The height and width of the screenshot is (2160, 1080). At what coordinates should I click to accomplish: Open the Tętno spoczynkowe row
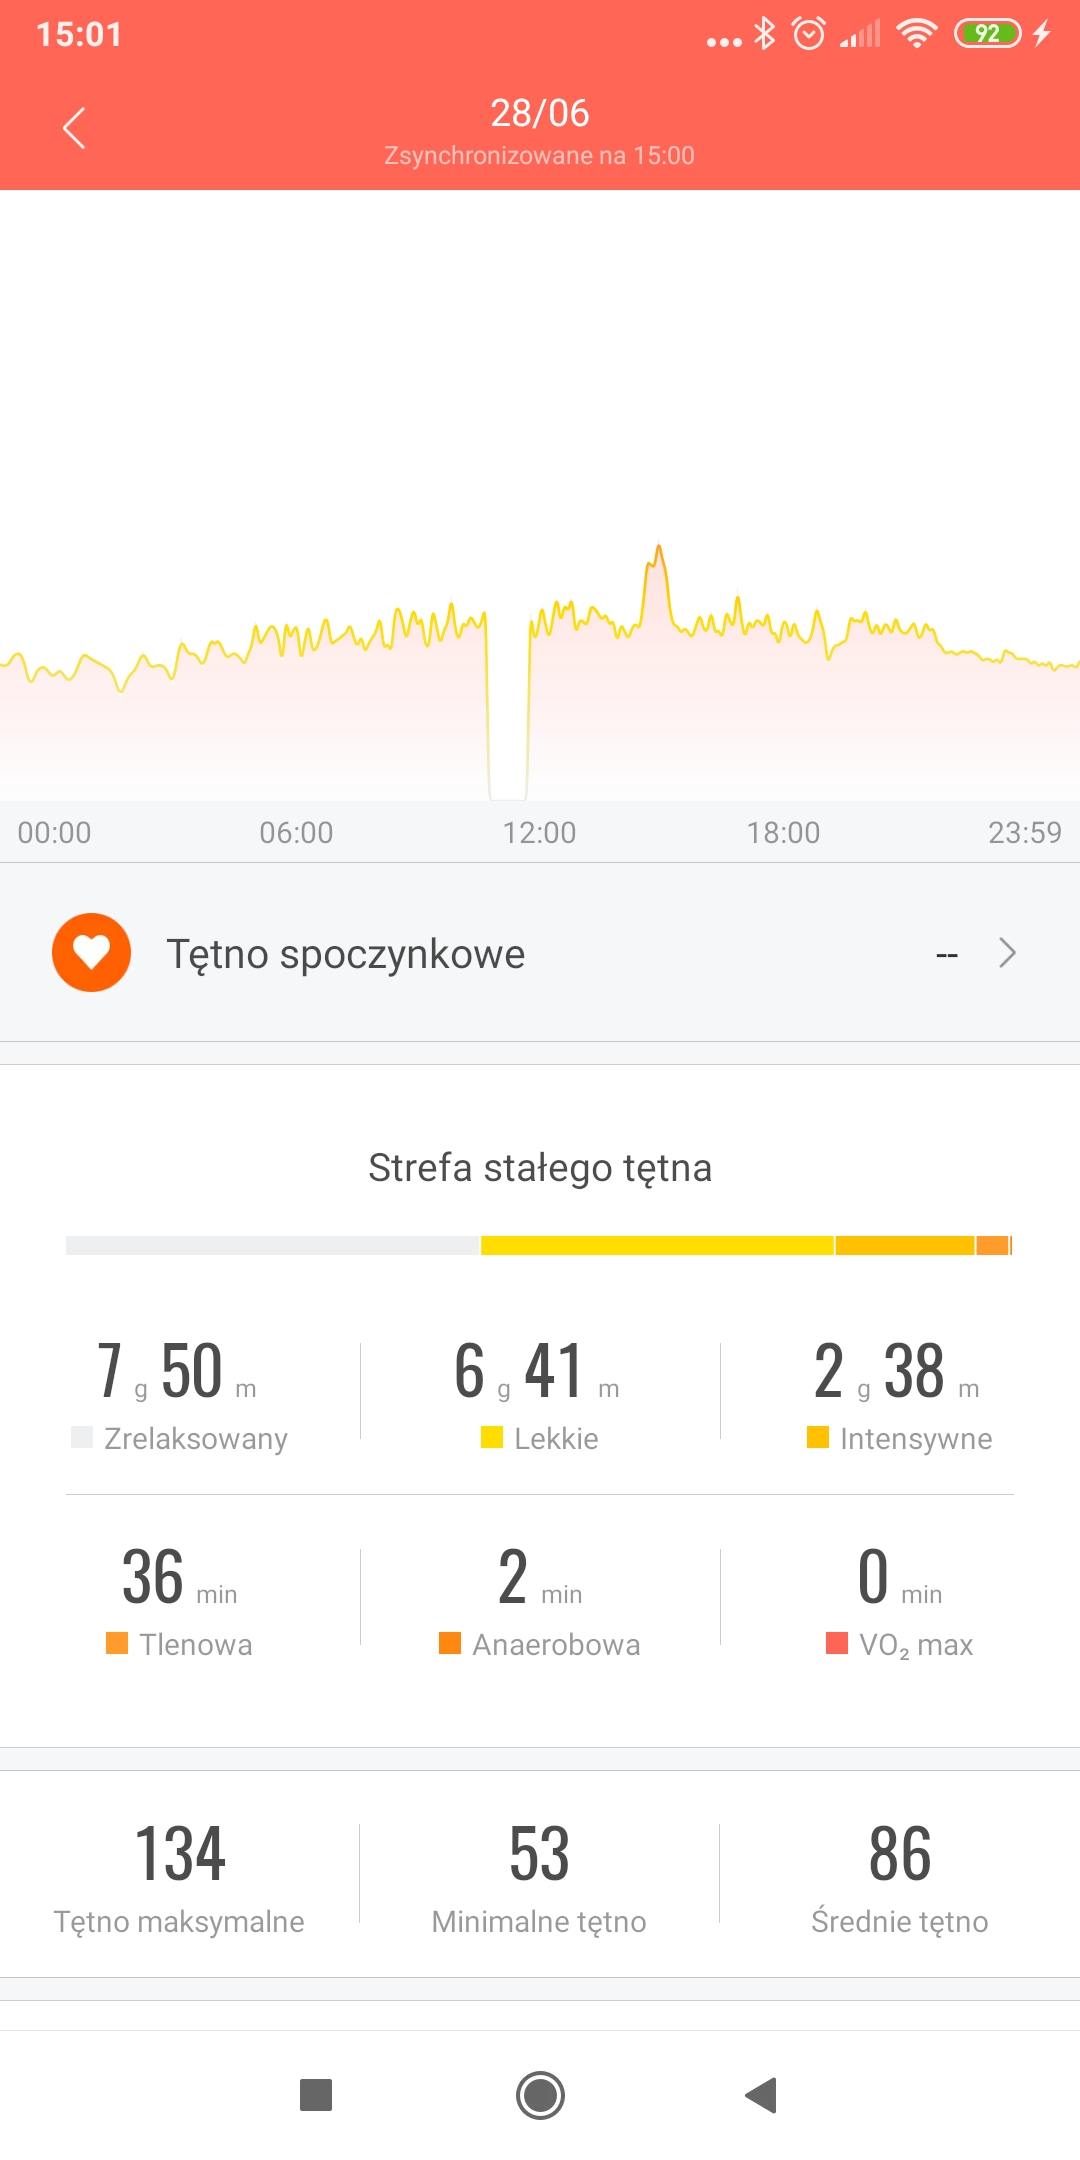point(540,953)
